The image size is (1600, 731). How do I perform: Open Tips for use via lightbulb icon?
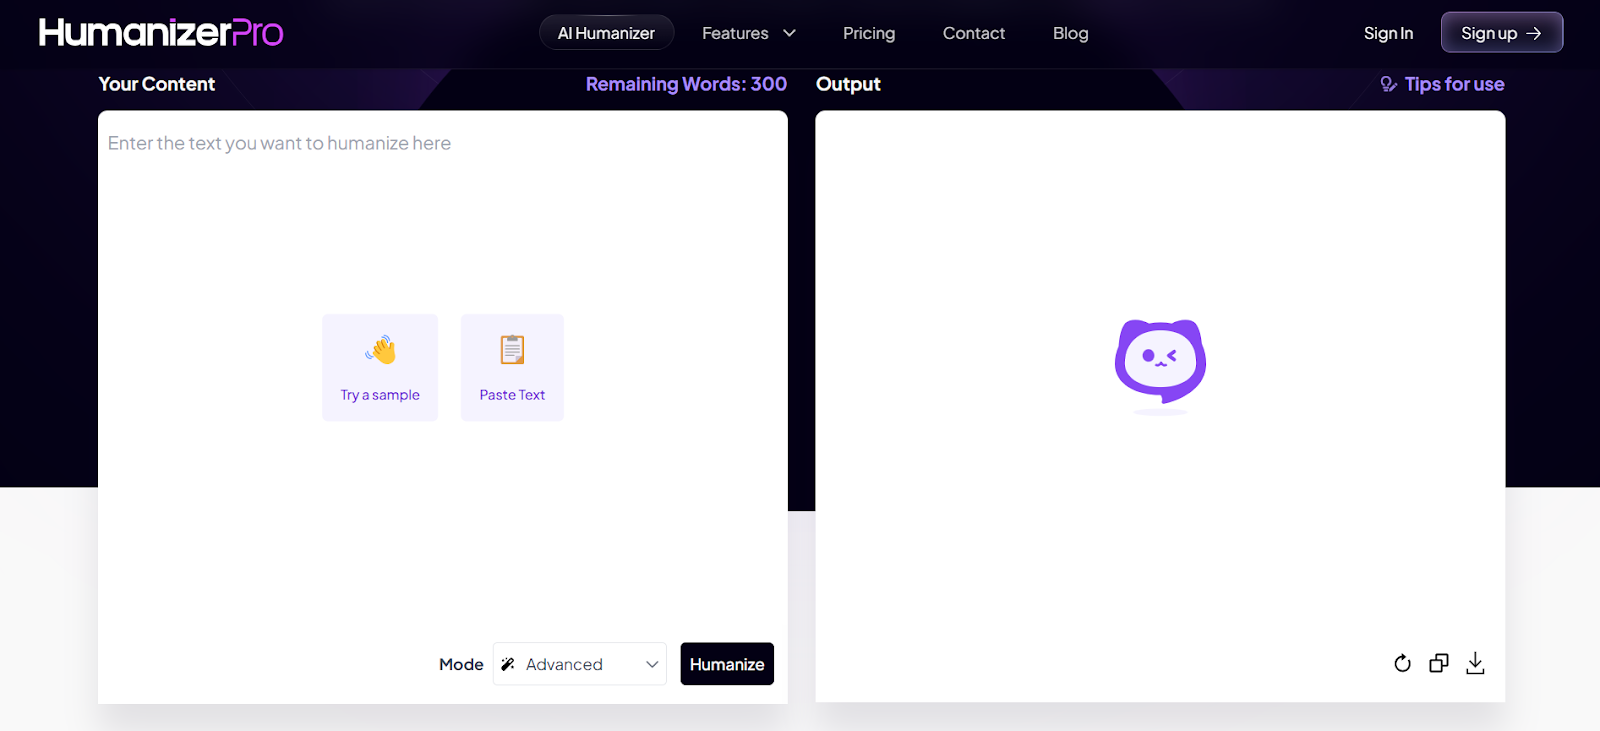tap(1388, 84)
